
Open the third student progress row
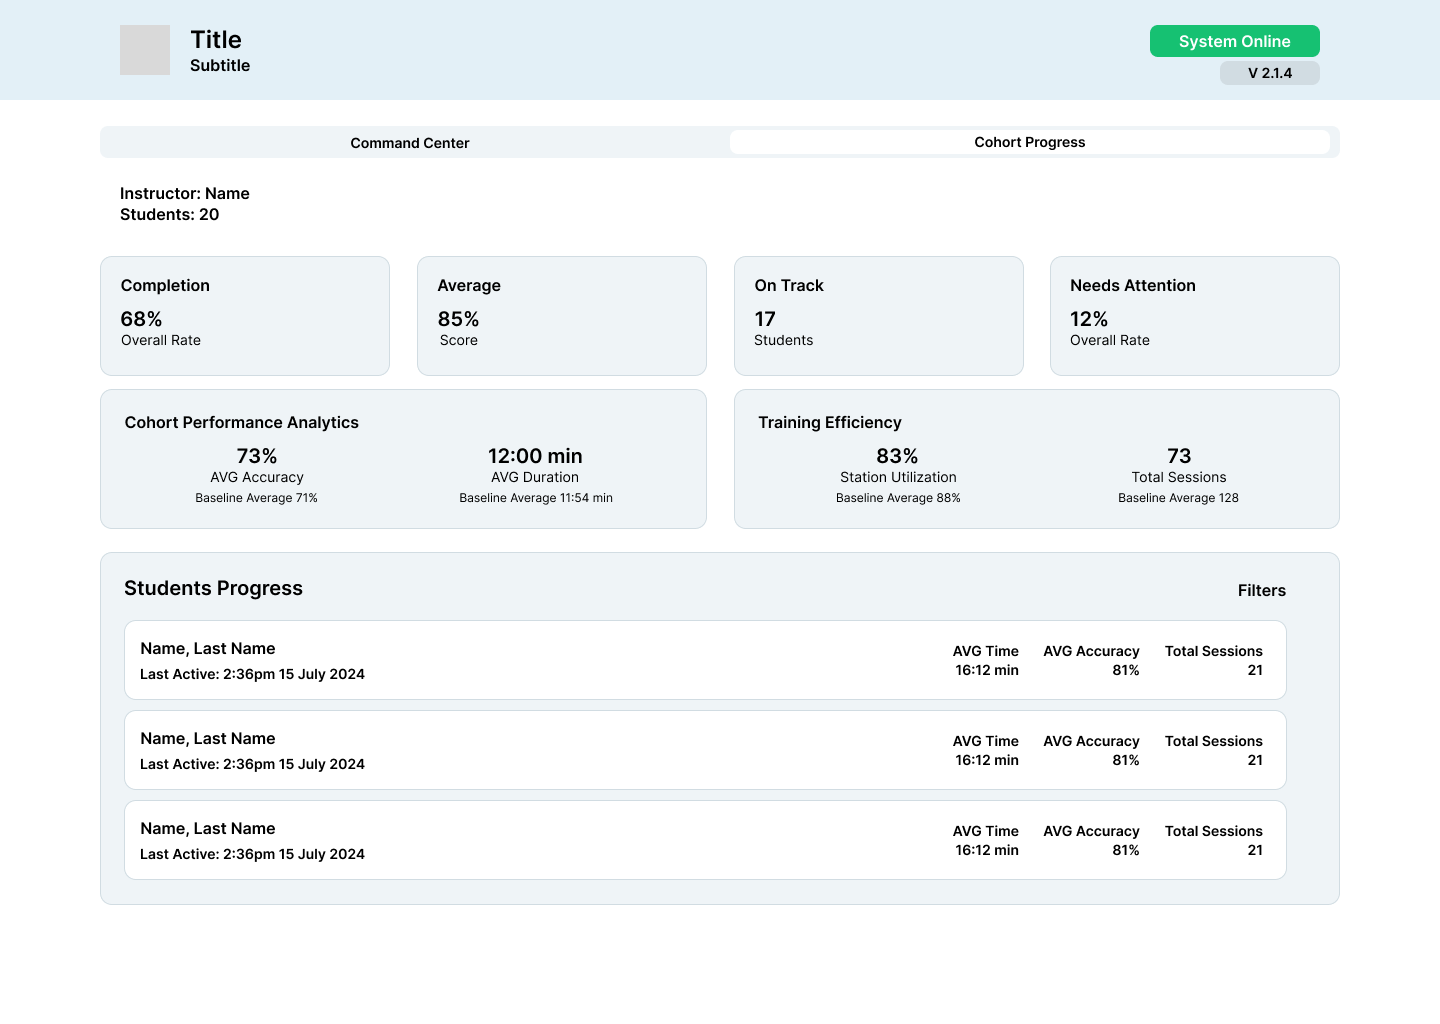pyautogui.click(x=705, y=840)
